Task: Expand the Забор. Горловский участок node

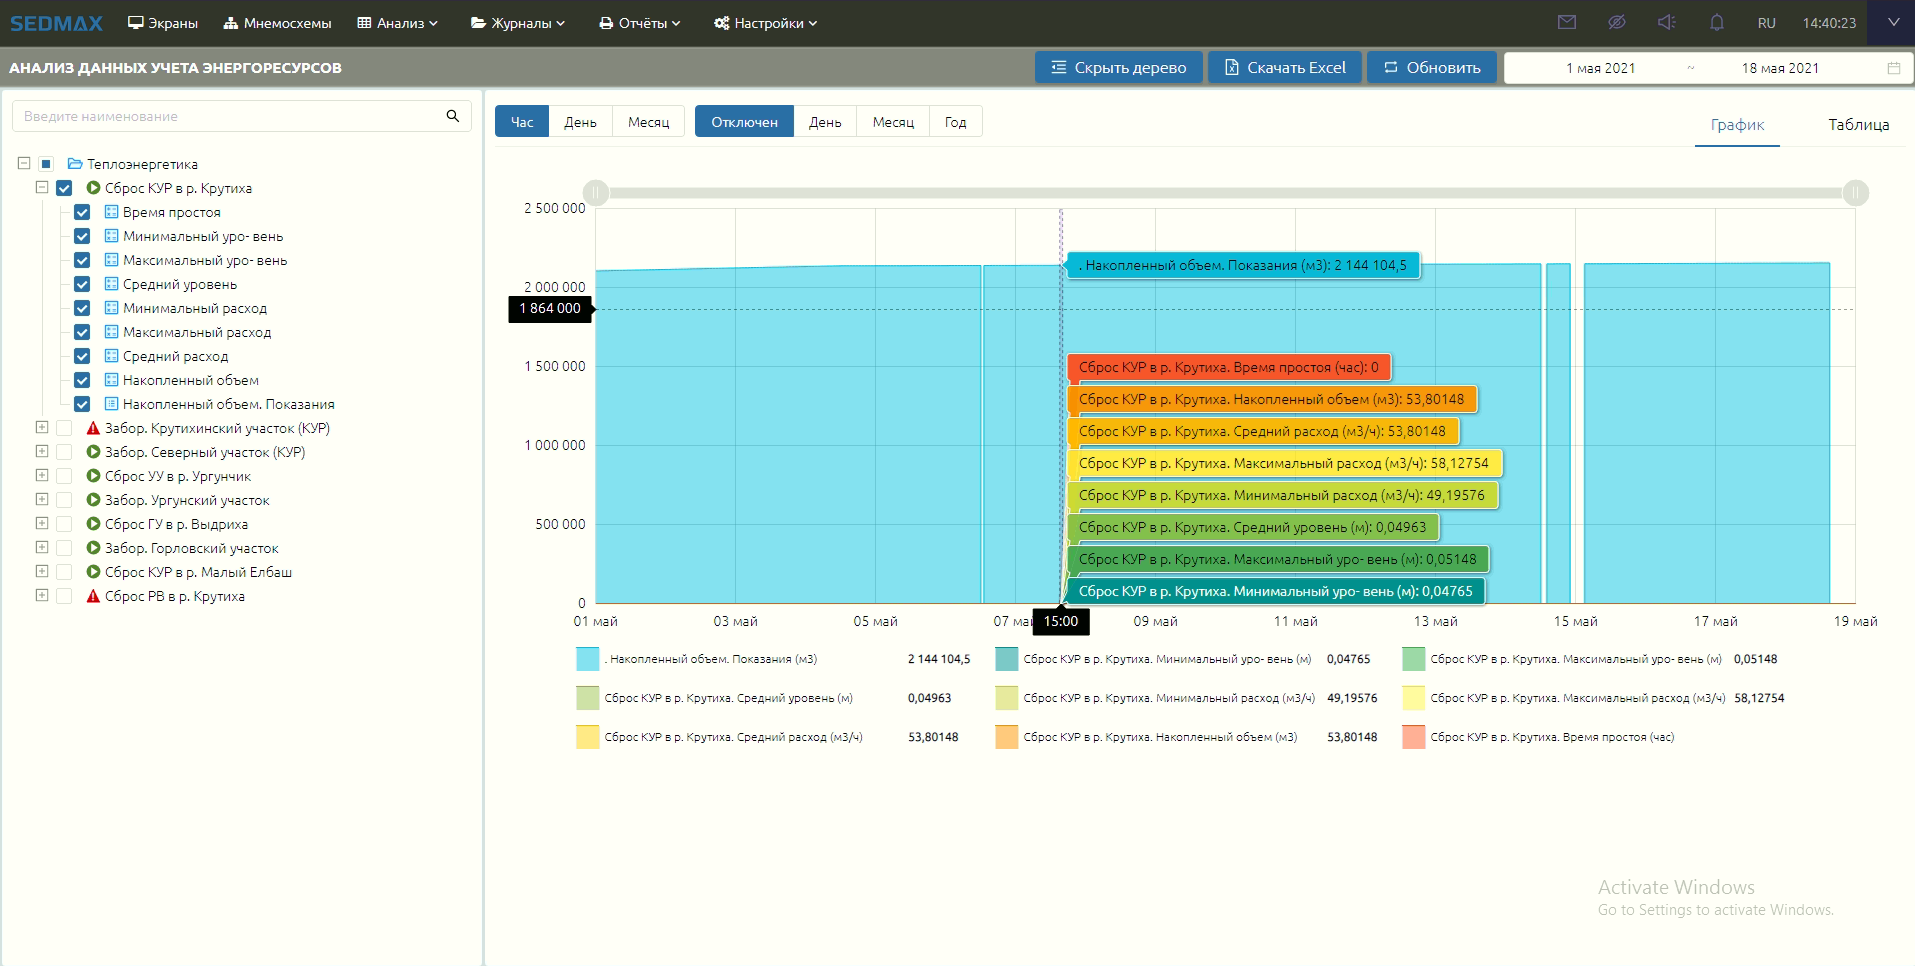Action: (x=42, y=547)
